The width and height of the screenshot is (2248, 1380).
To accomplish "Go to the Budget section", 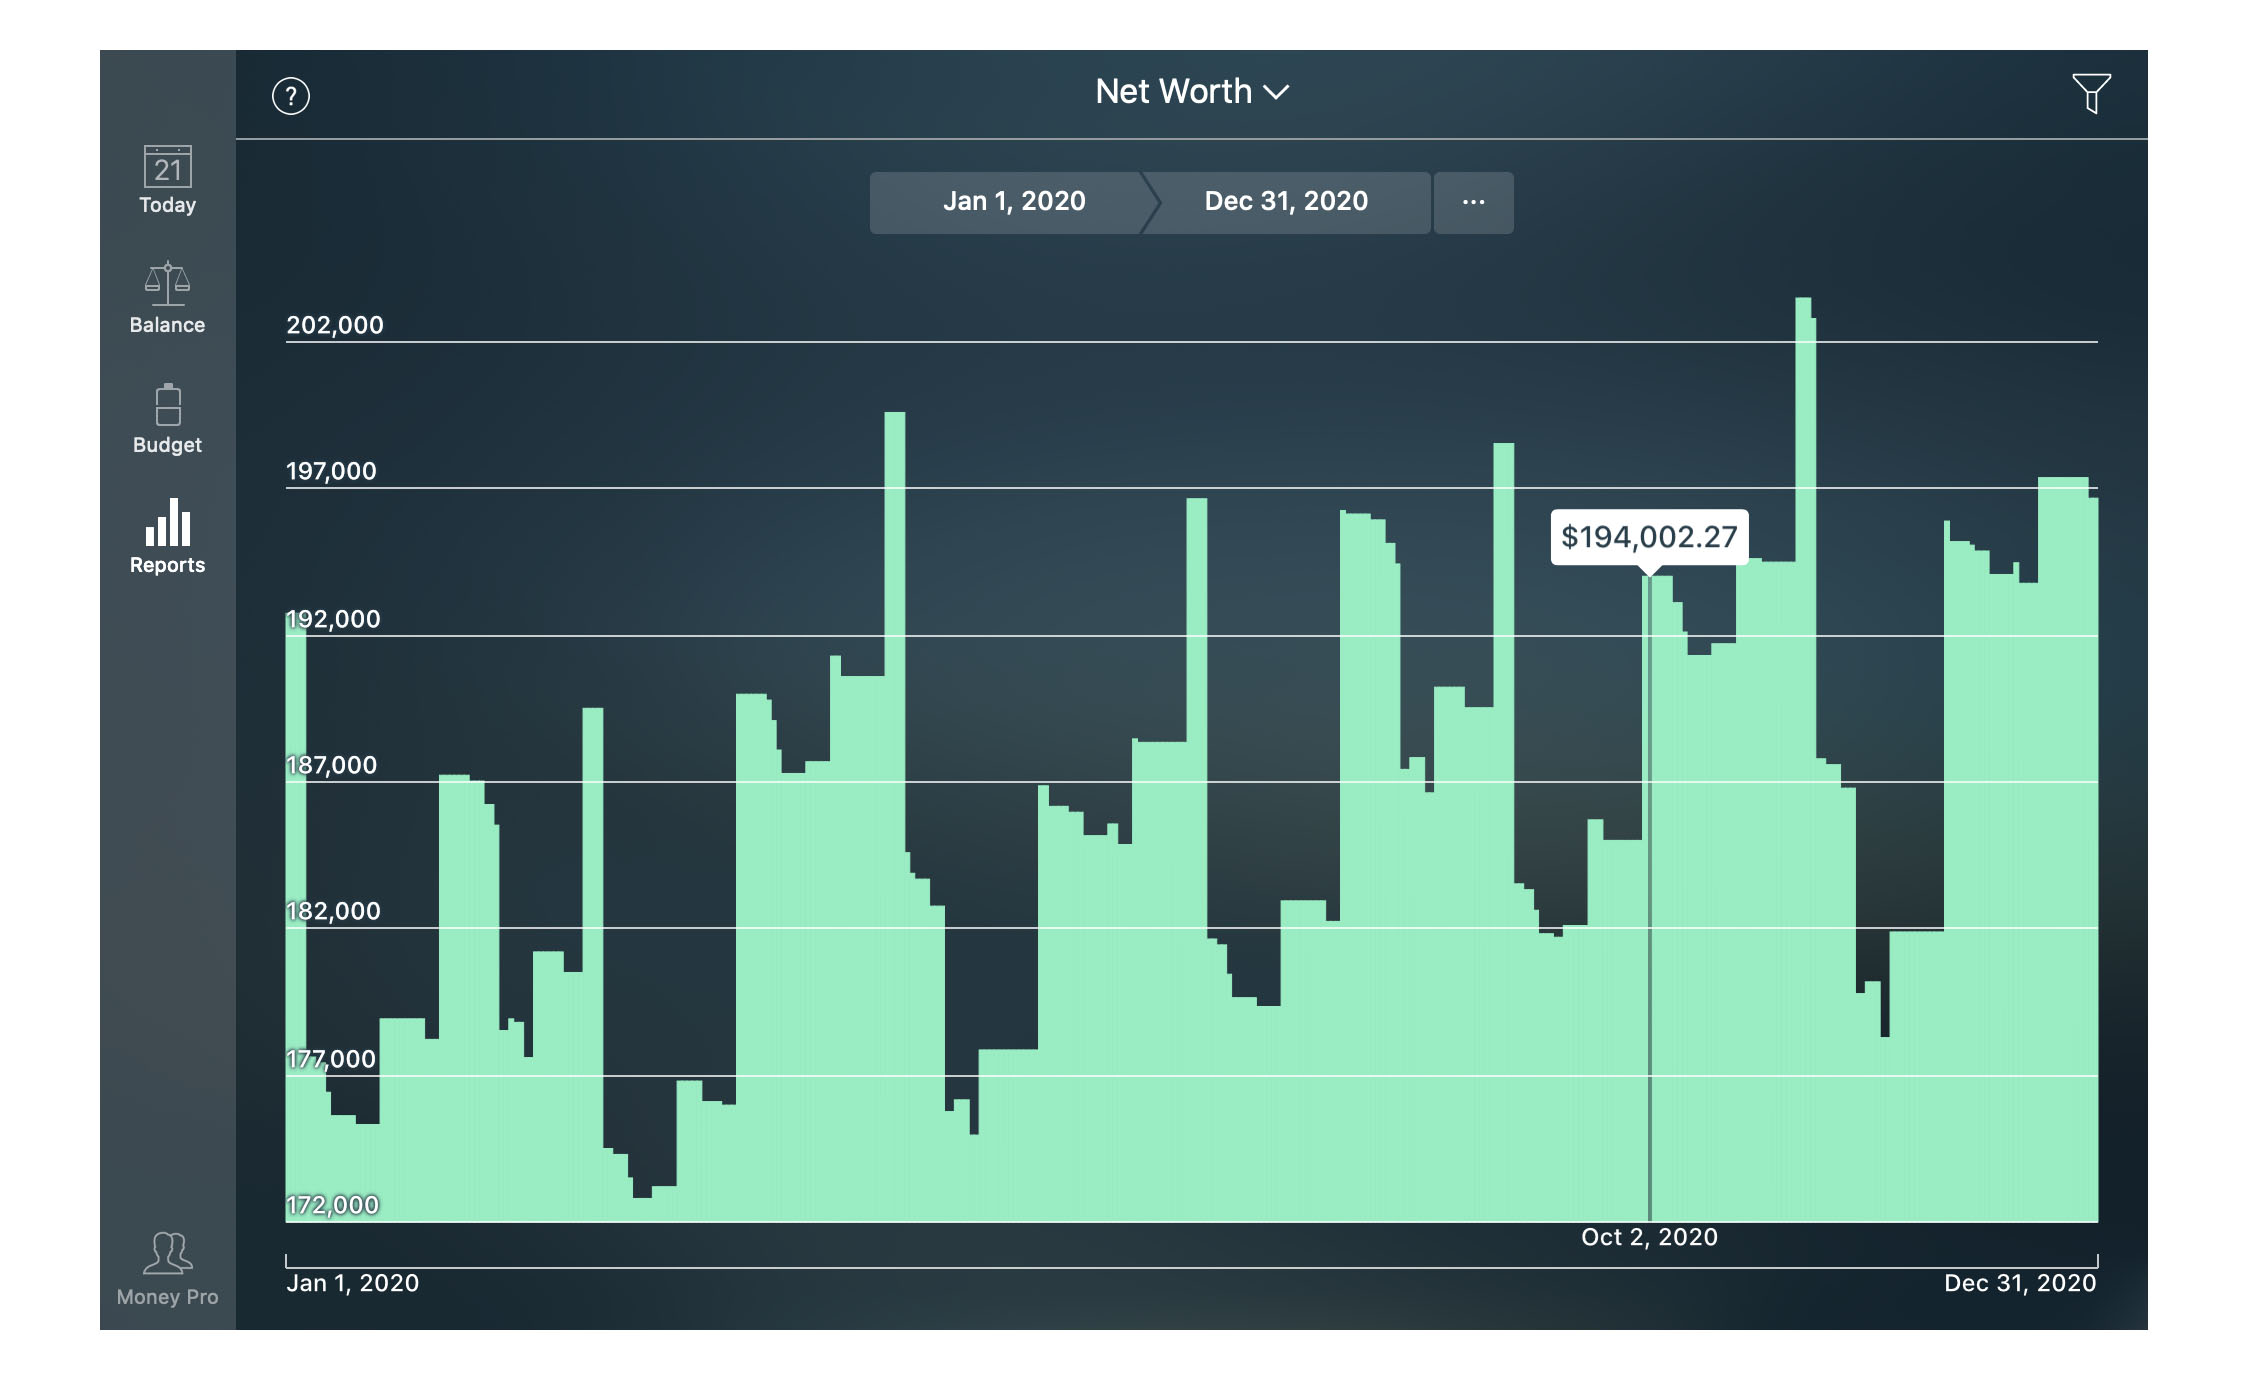I will [x=167, y=420].
